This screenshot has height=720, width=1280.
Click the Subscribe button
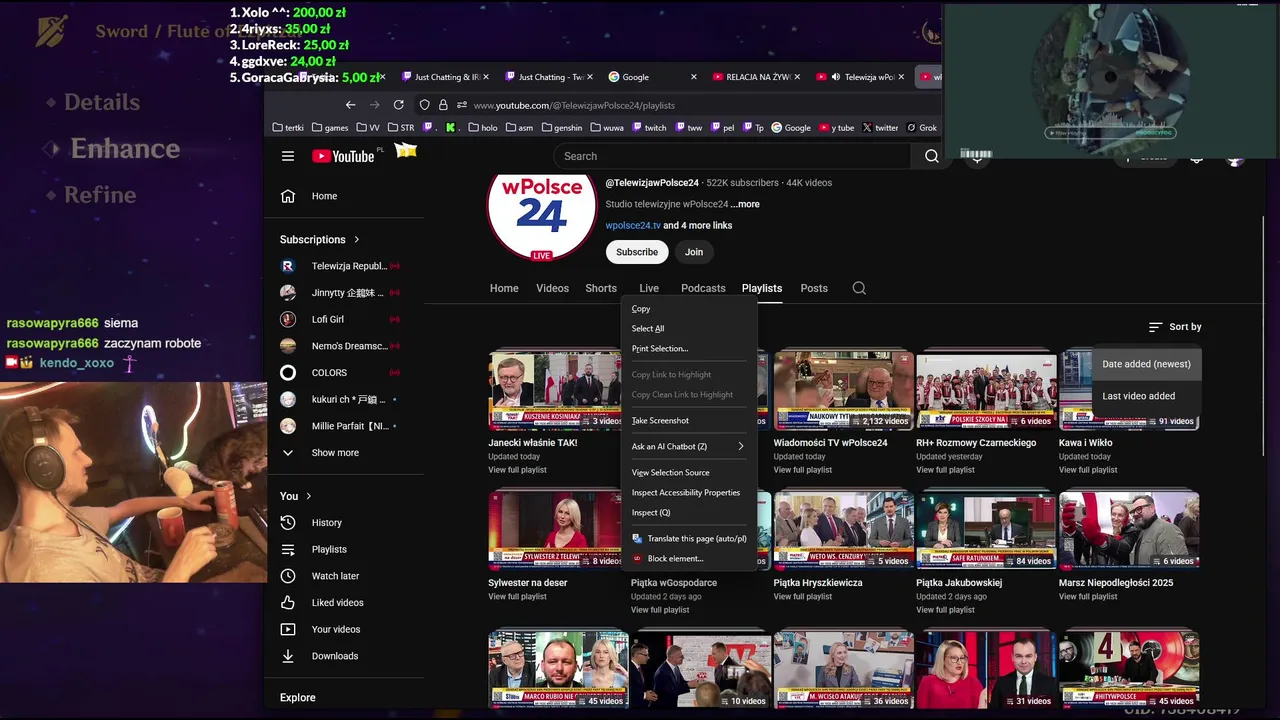pyautogui.click(x=637, y=252)
